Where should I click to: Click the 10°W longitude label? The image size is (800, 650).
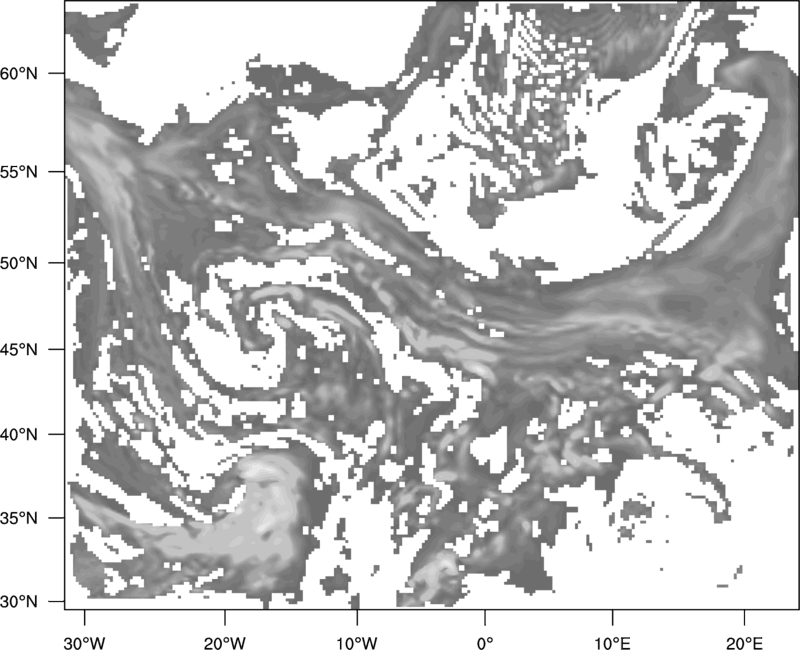[357, 643]
